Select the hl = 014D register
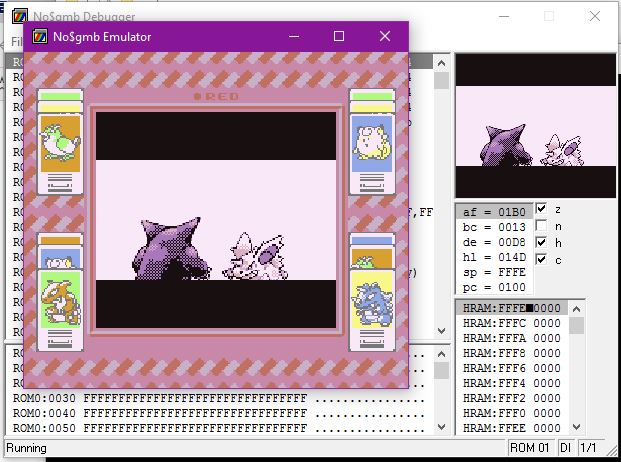The width and height of the screenshot is (621, 462). click(494, 257)
